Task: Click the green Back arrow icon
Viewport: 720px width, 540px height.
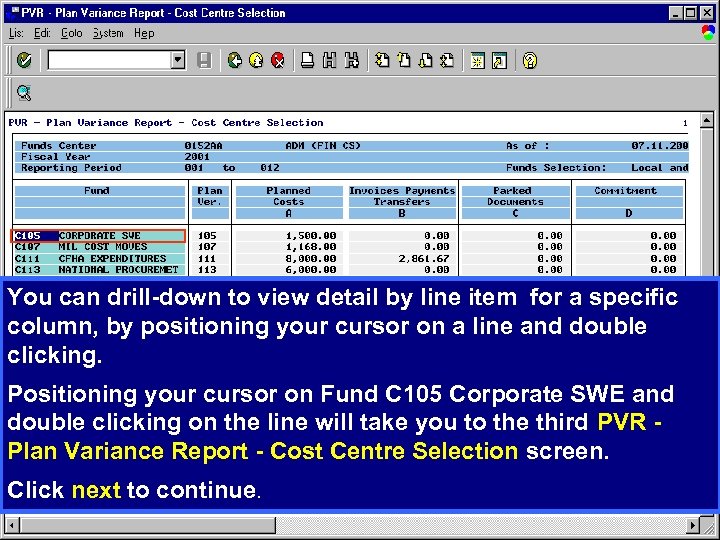Action: [x=235, y=60]
